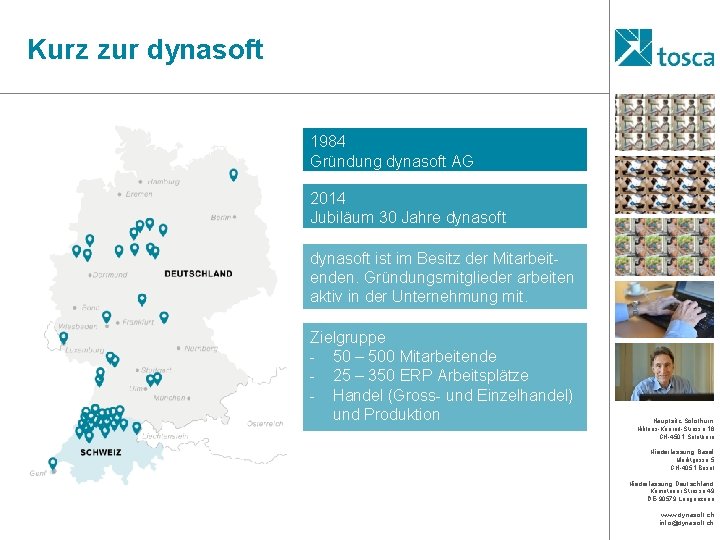This screenshot has width=720, height=540.
Task: Click the 'München' city label
Action: tap(169, 398)
